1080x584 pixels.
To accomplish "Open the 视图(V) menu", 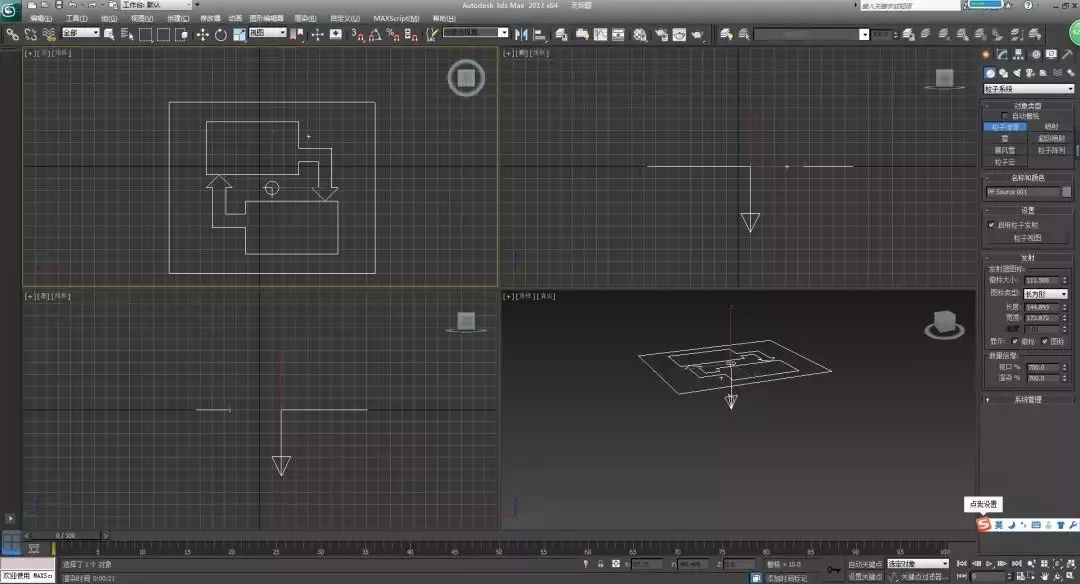I will (142, 19).
